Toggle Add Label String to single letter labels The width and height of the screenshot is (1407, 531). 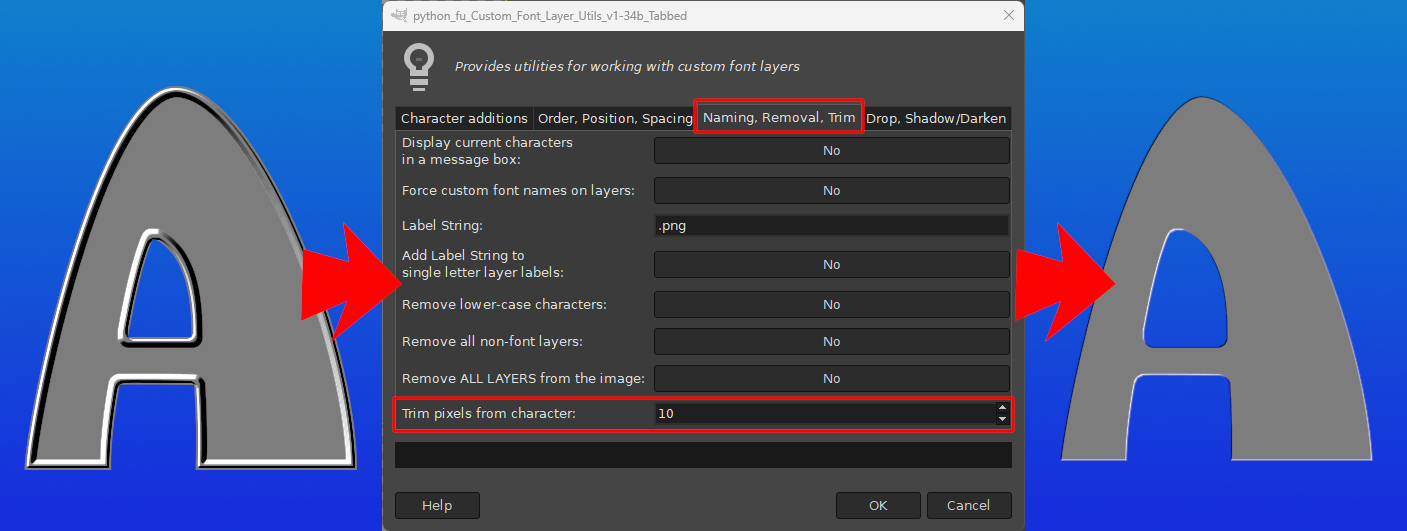[831, 265]
